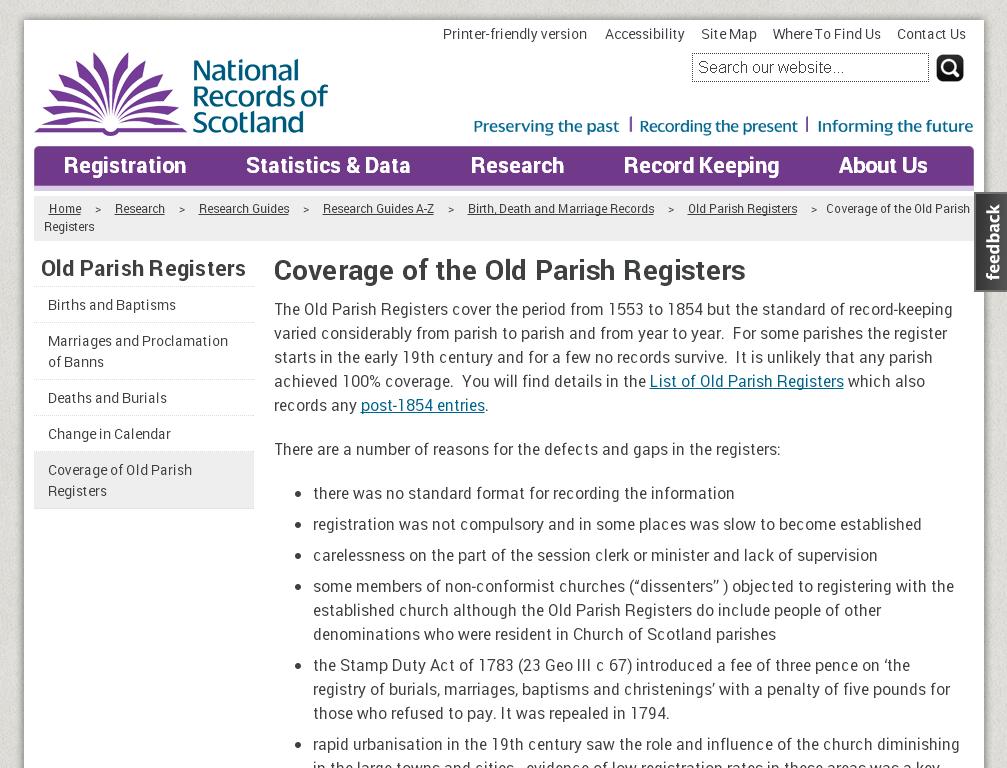Open Marriages and Proclamation of Banns page

pos(138,351)
